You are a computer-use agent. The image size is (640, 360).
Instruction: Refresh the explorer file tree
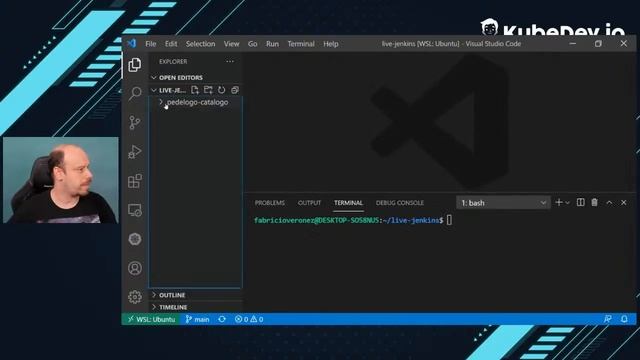(221, 90)
